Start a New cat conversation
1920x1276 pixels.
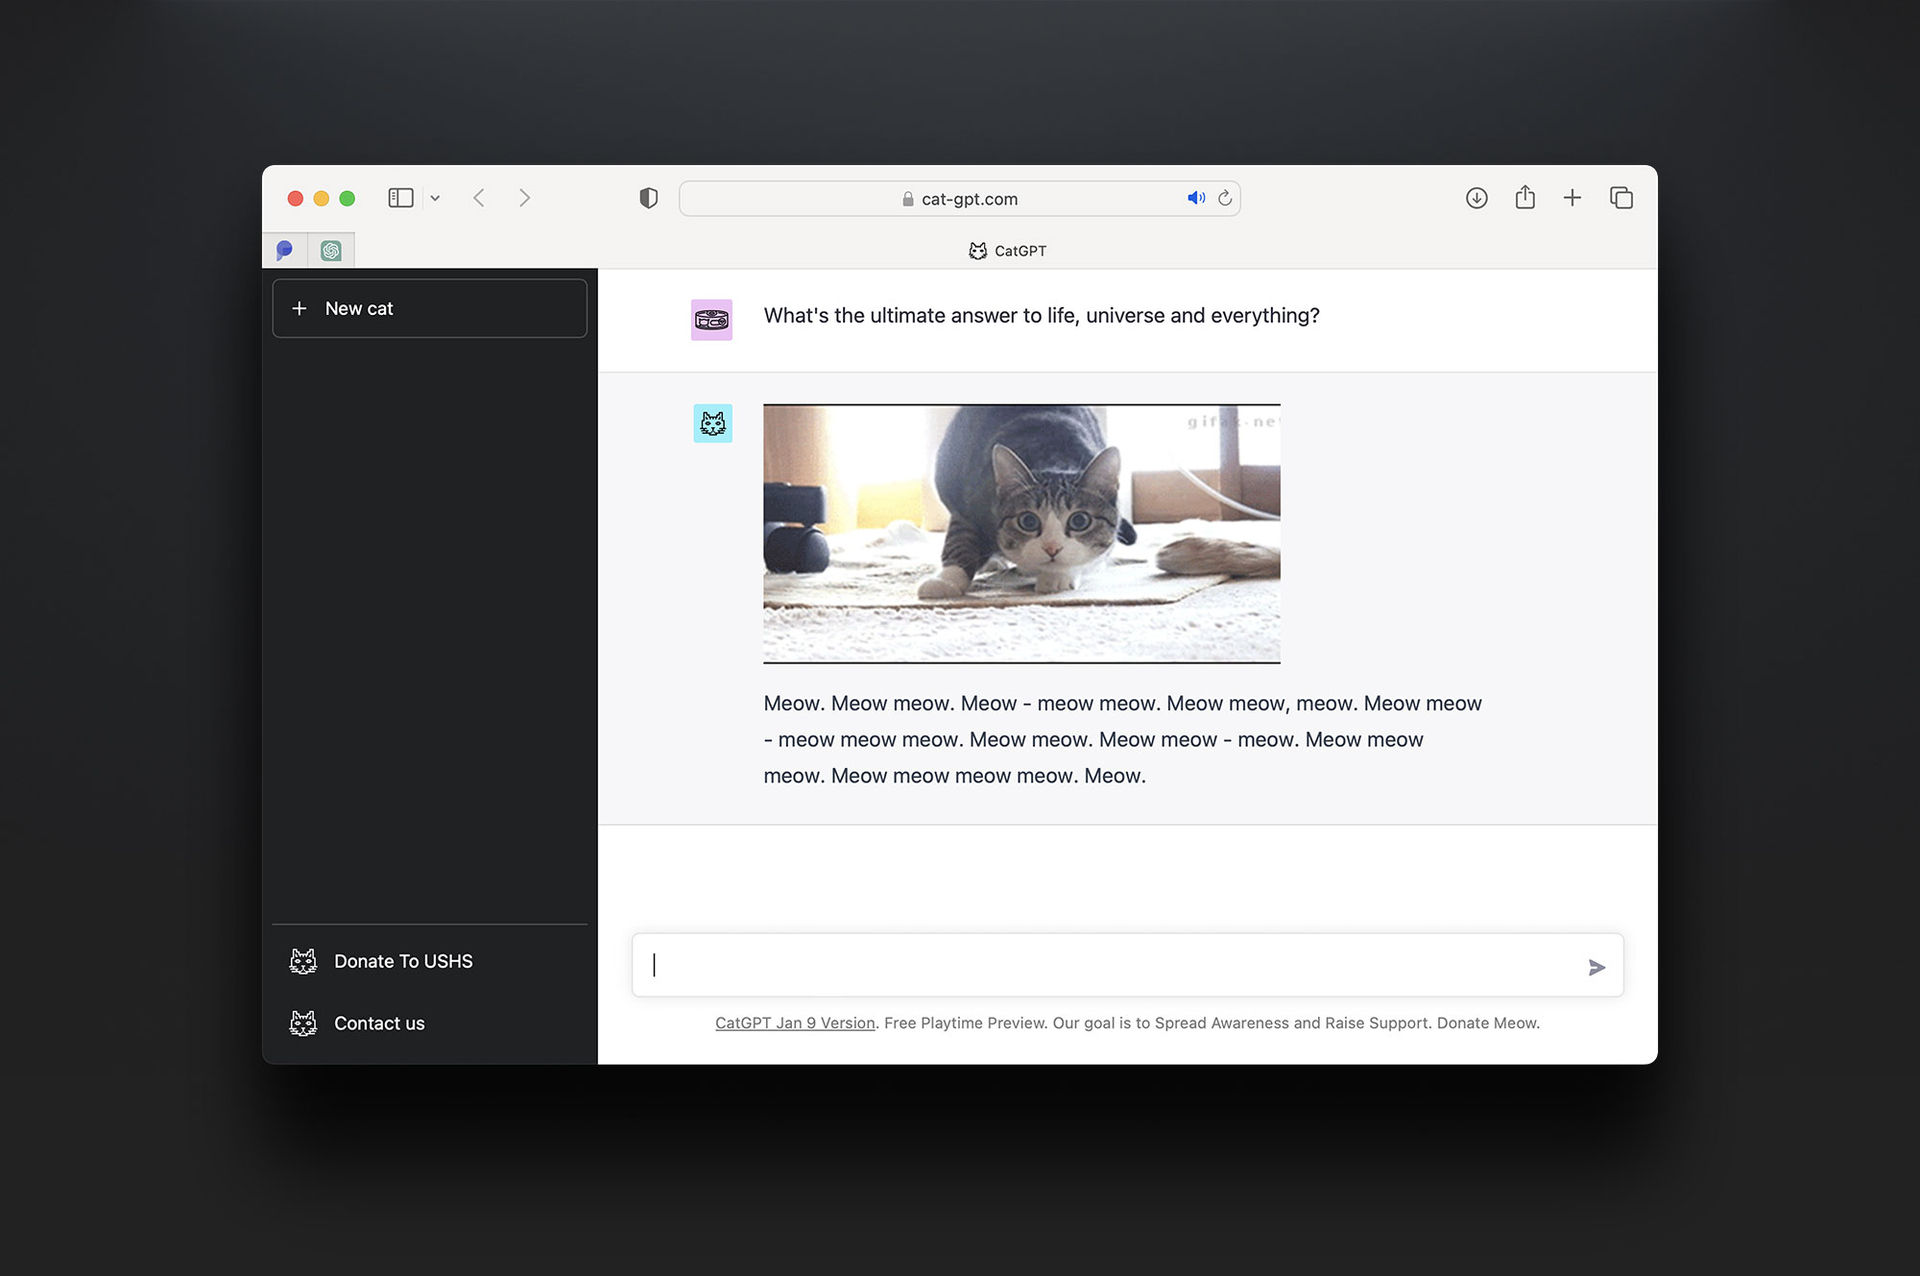[429, 308]
